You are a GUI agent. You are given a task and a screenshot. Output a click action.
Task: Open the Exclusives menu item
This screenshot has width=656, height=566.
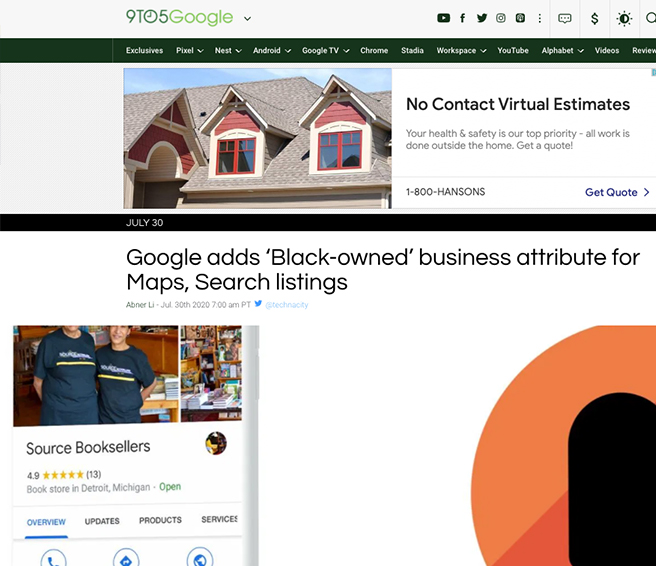pyautogui.click(x=144, y=51)
